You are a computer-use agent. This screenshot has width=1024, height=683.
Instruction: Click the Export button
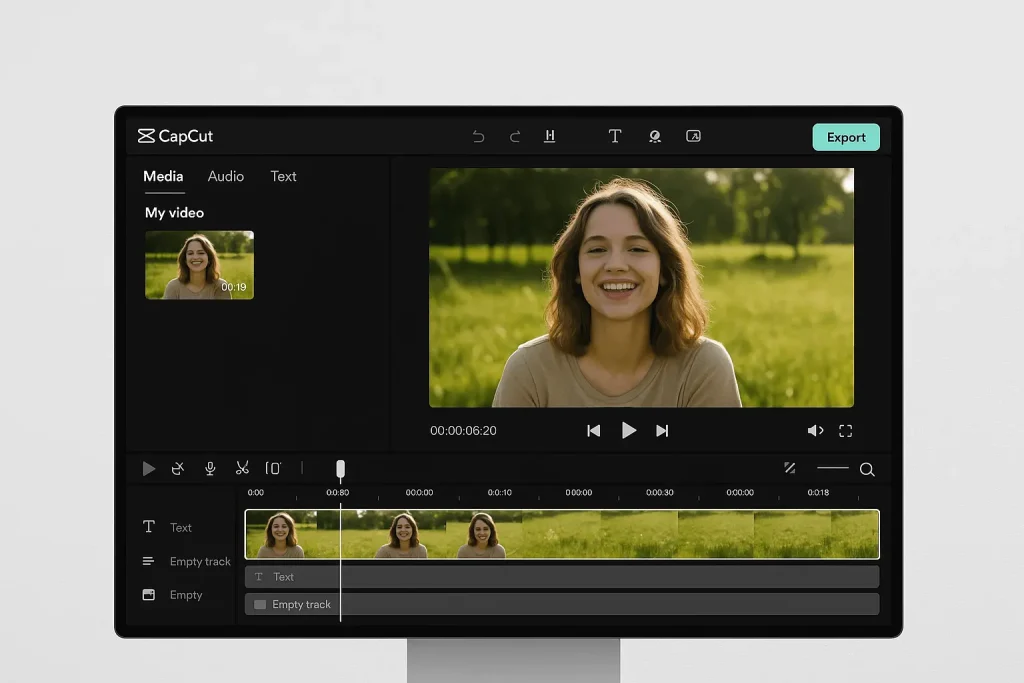846,137
